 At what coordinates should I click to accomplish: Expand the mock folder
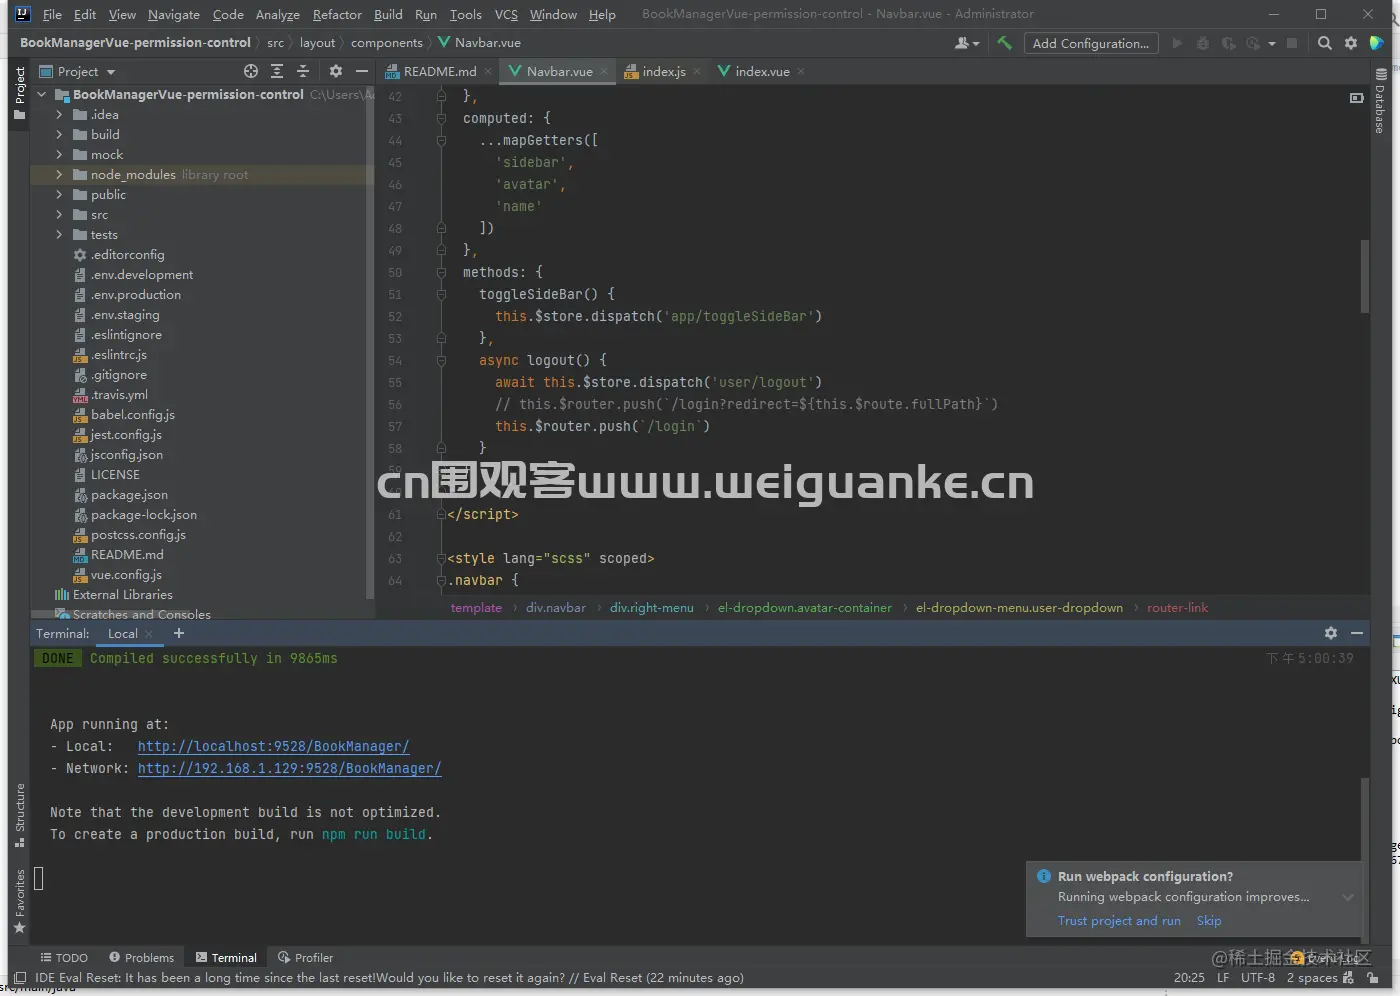click(x=59, y=155)
